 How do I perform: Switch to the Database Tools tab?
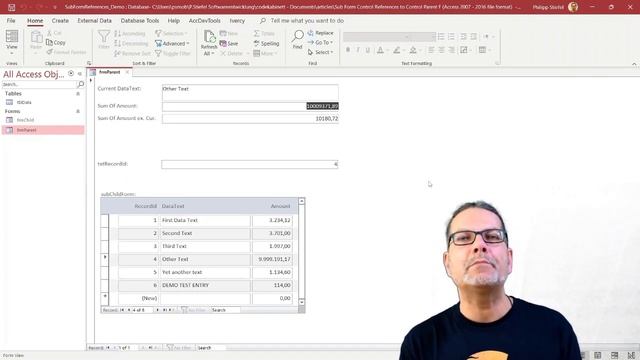(140, 20)
